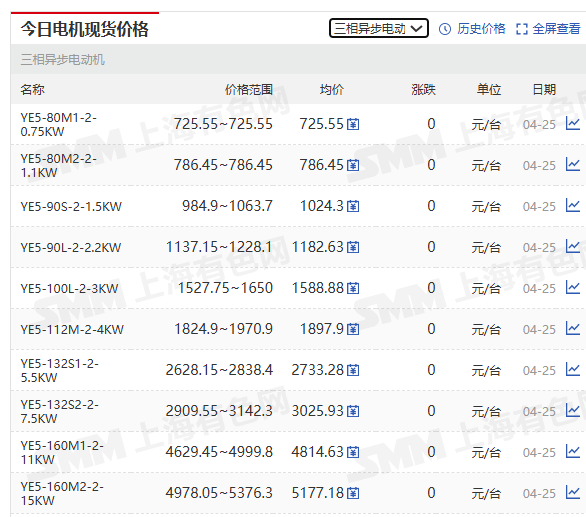Open 全屏查看 fullscreen view
The image size is (586, 517).
point(556,29)
